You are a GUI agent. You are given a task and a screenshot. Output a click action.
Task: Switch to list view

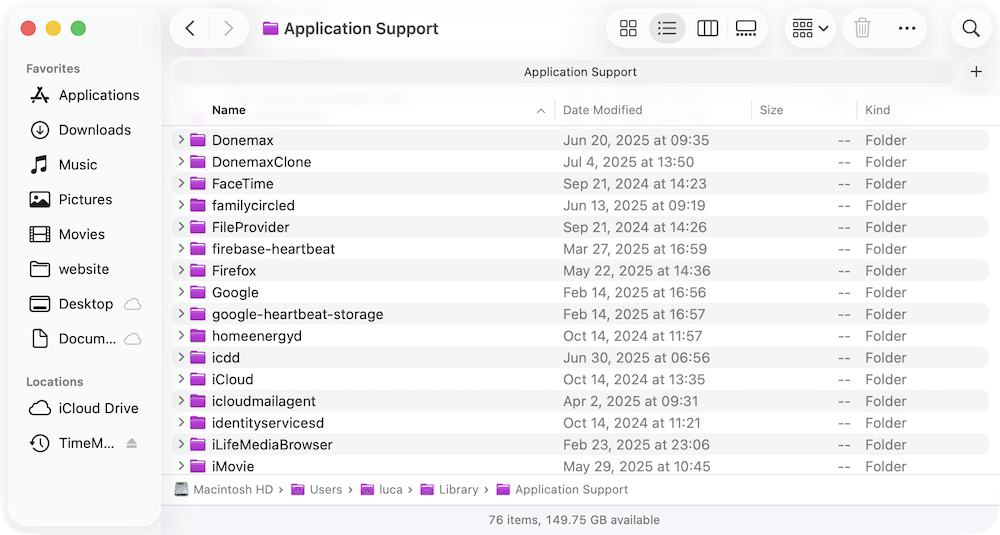(x=667, y=28)
